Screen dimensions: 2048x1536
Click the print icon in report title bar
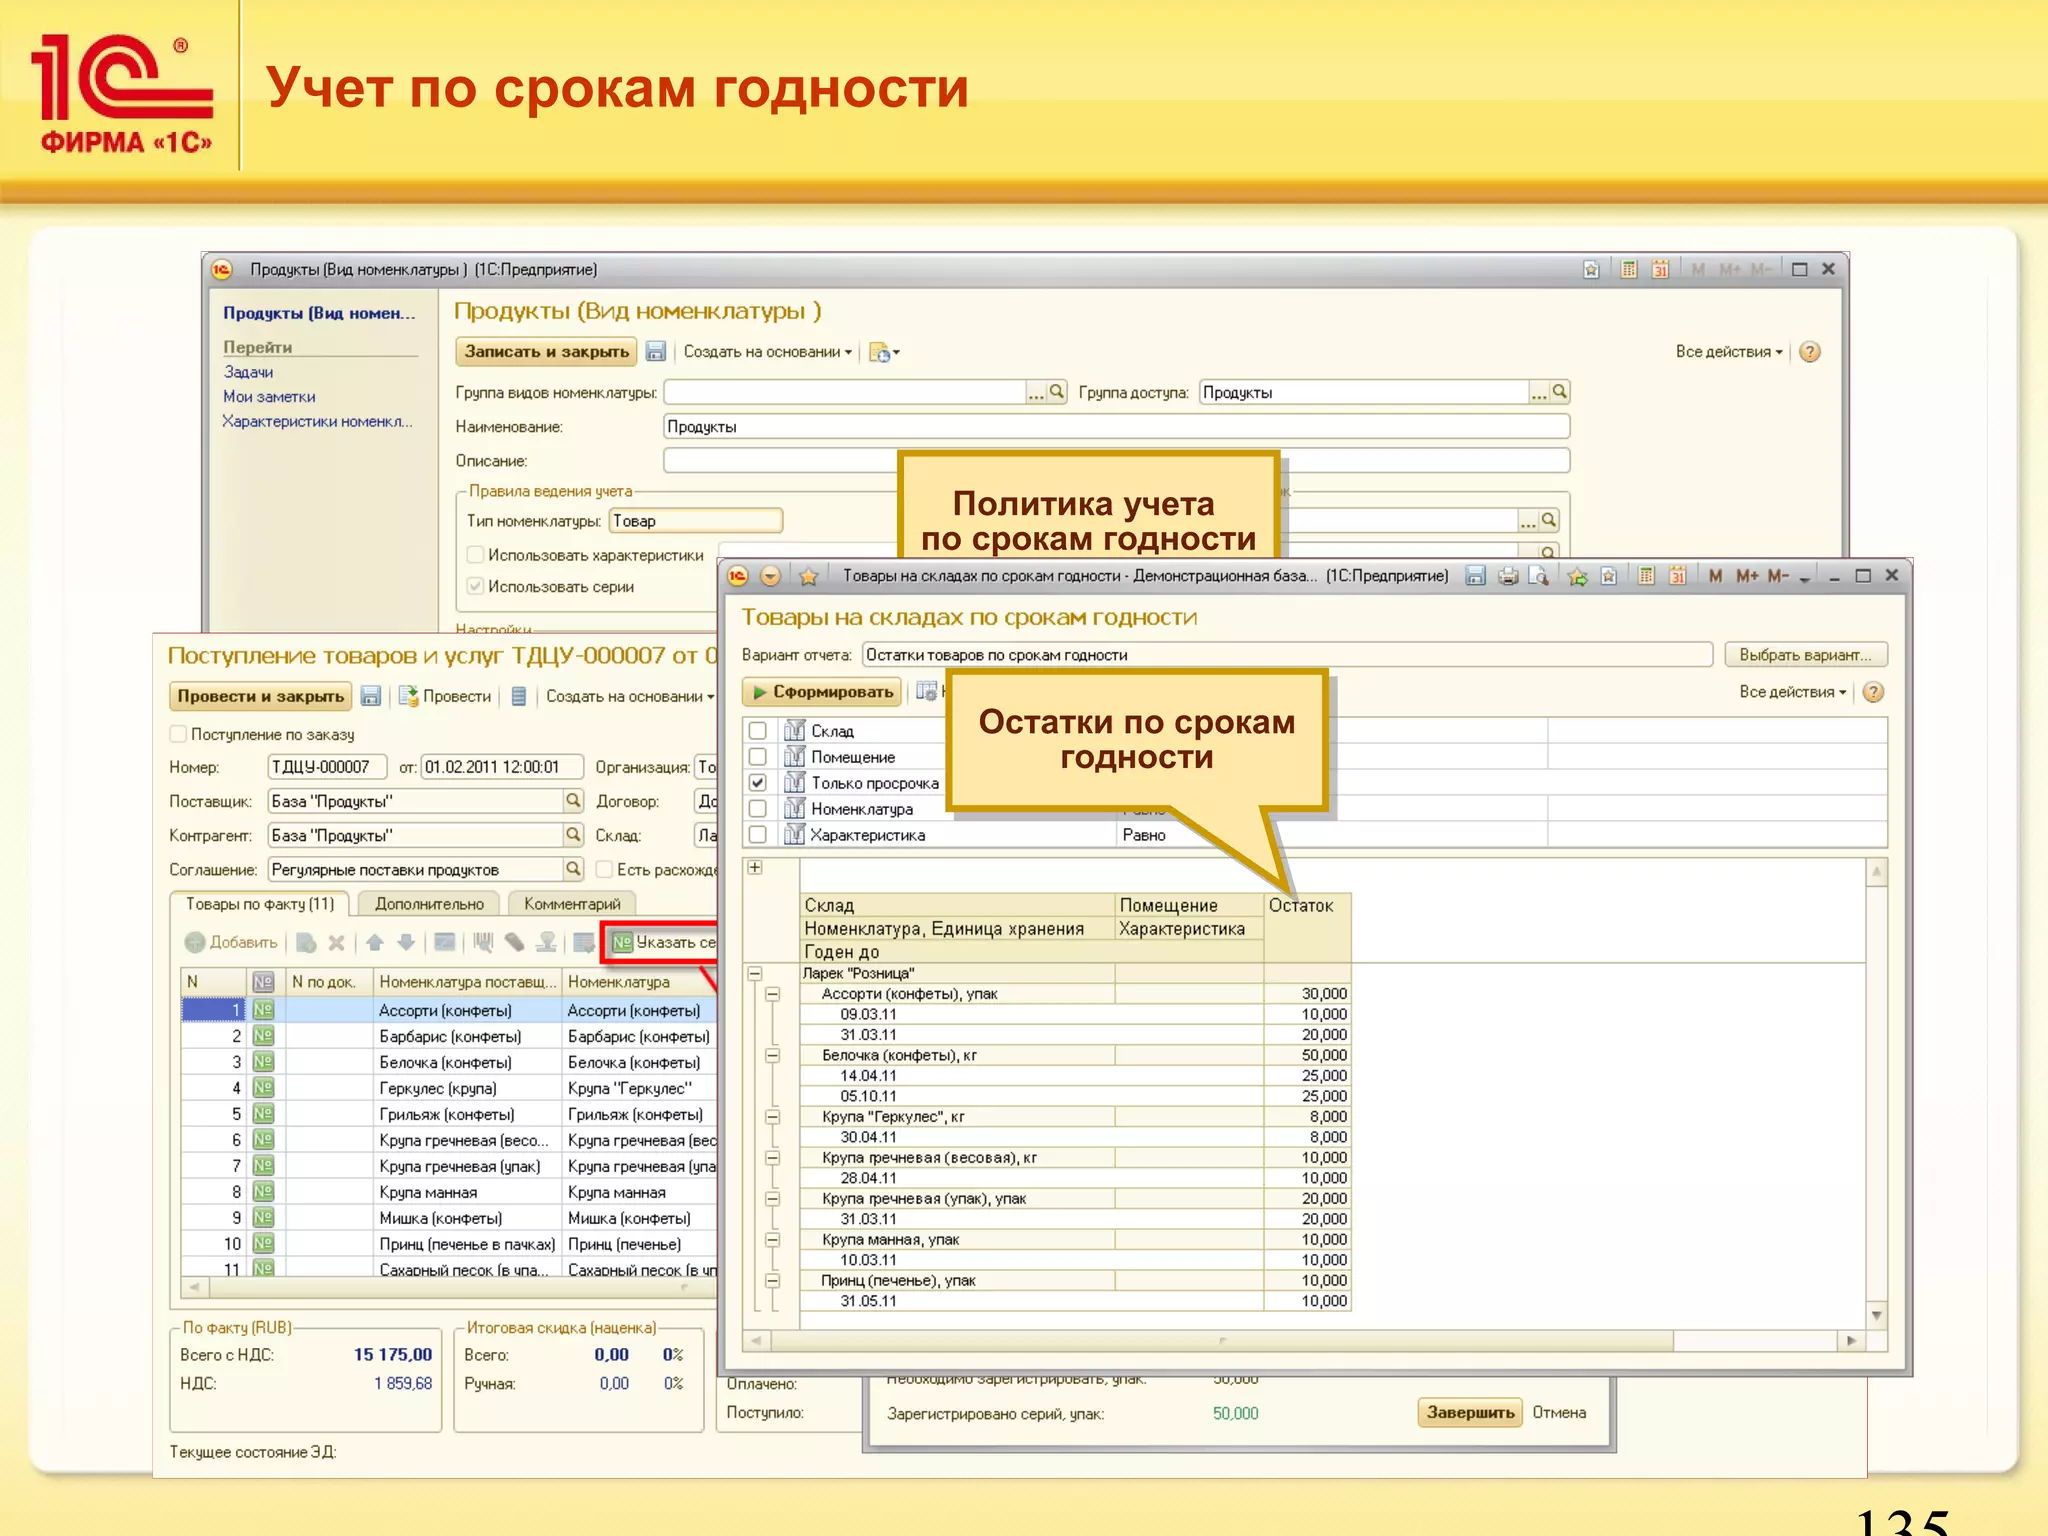(1508, 576)
